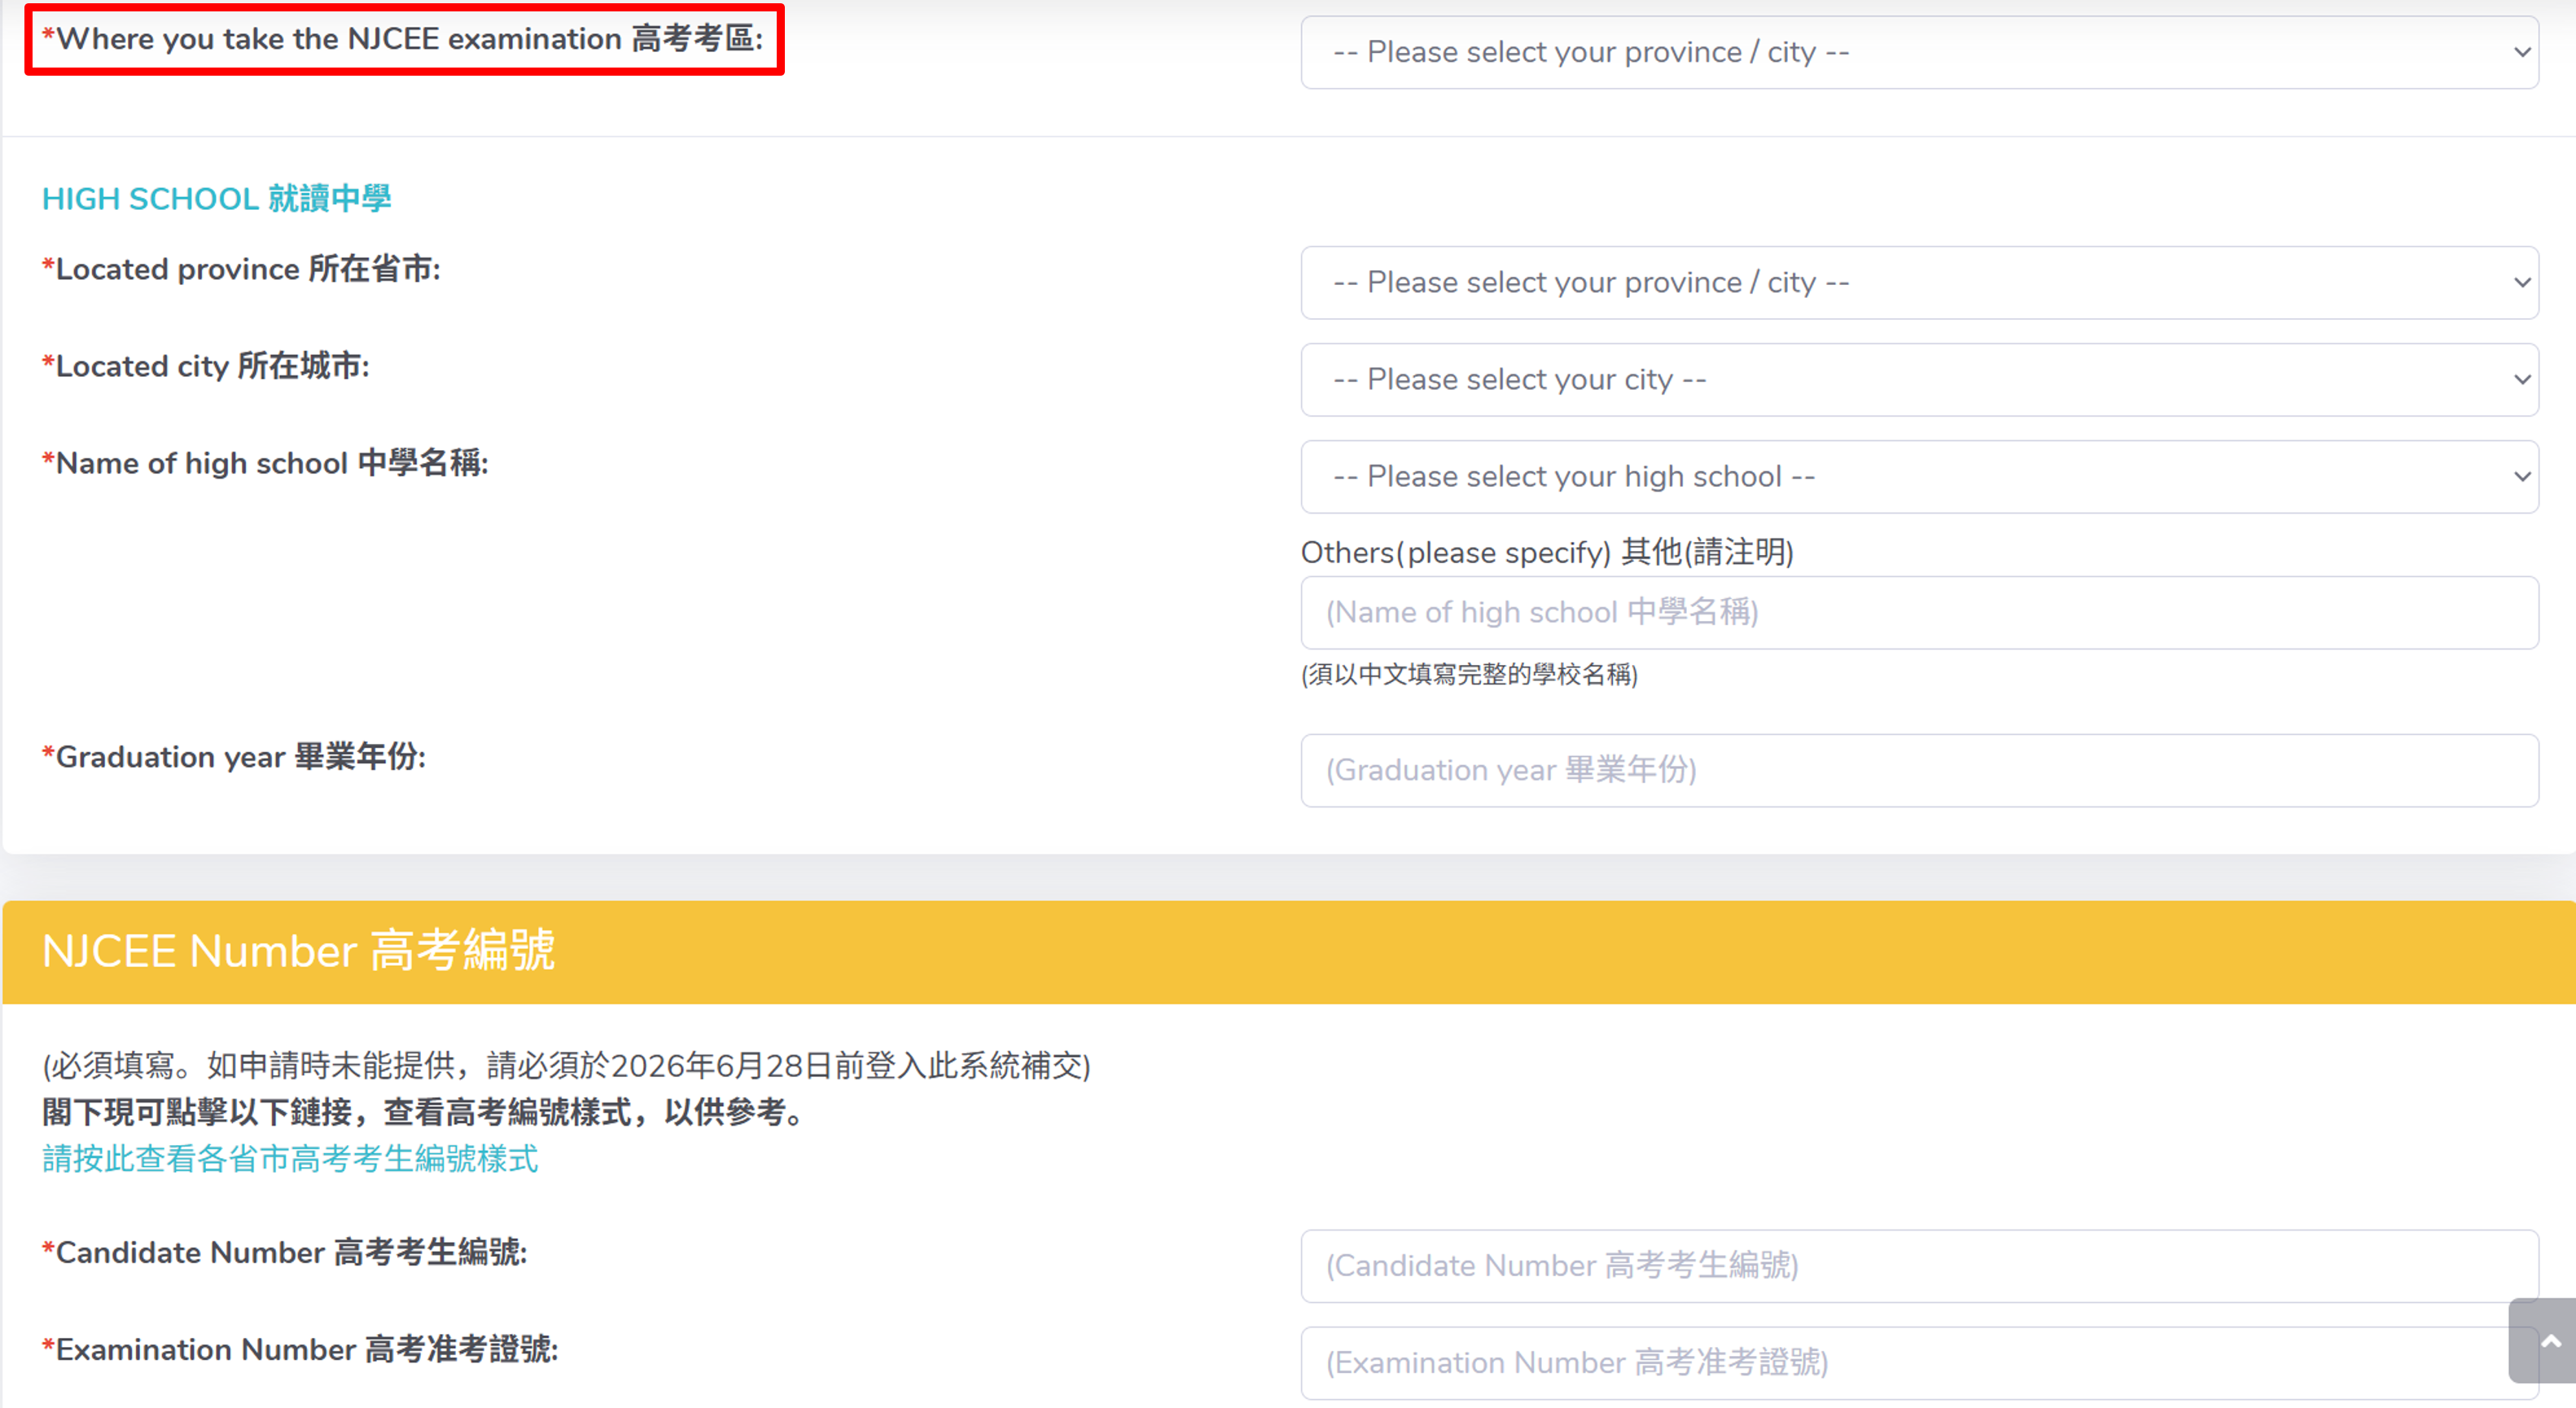
Task: Click the Others (please specify) label text
Action: [x=1546, y=552]
